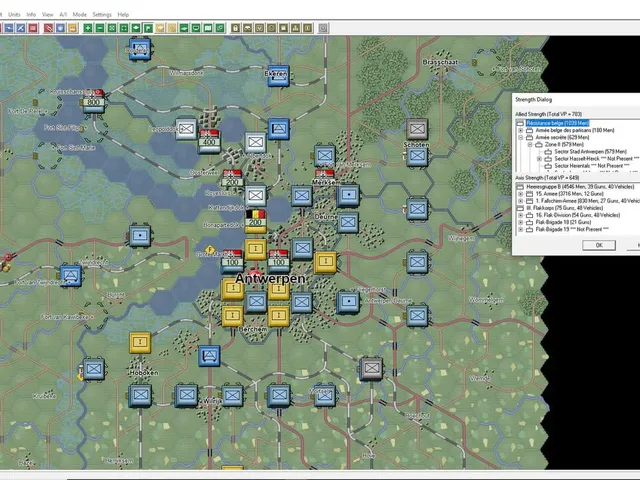Screen dimensions: 640x480
Task: Click the blue crossed-lines toolbar icon
Action: pyautogui.click(x=20, y=28)
